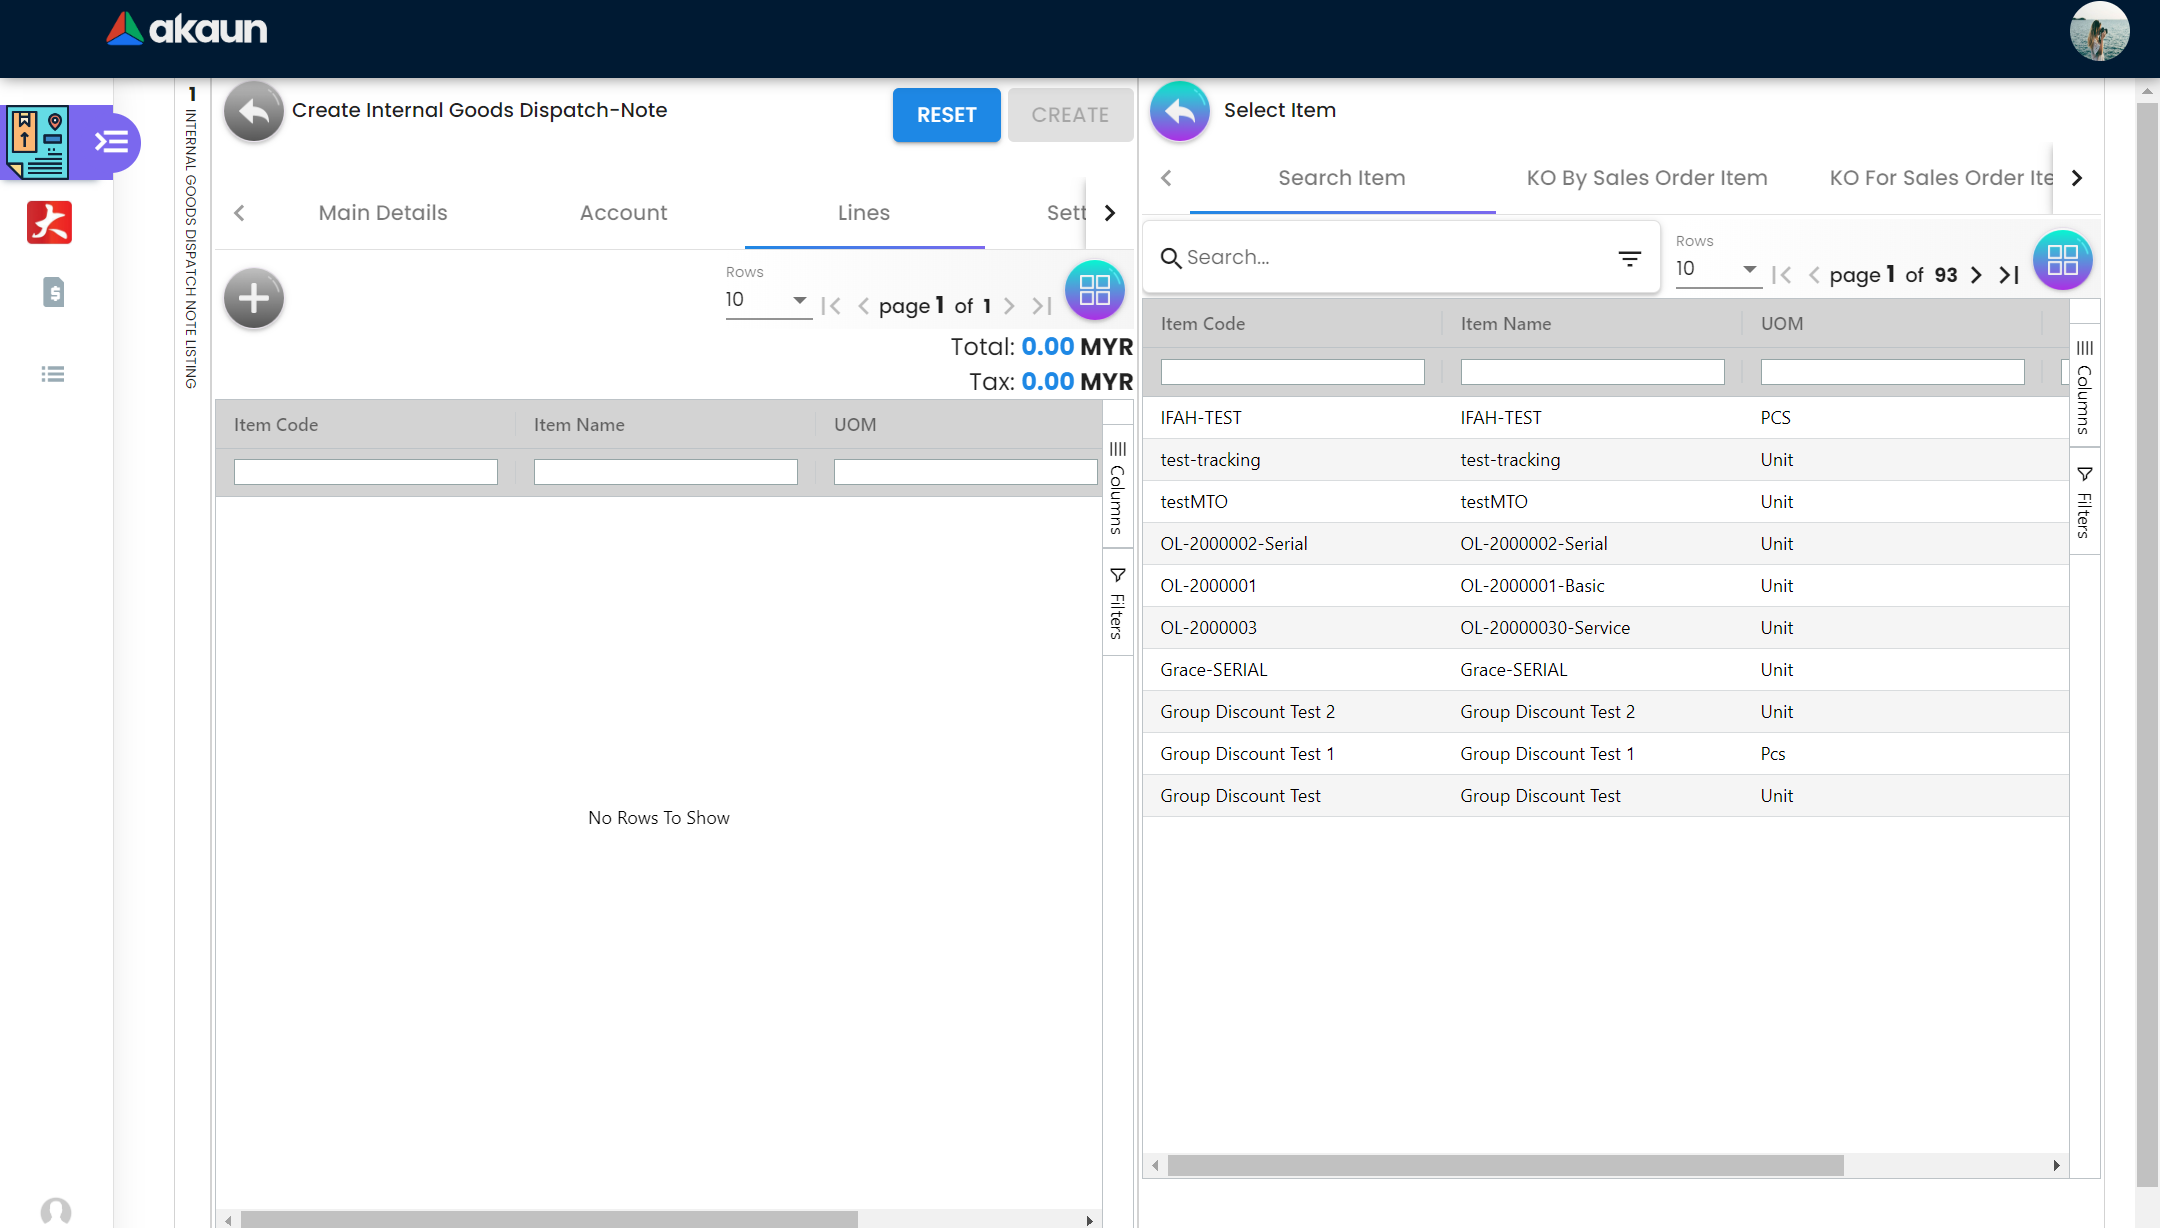Open the search filter options icon
Screen dimensions: 2160x1228
pyautogui.click(x=1629, y=258)
